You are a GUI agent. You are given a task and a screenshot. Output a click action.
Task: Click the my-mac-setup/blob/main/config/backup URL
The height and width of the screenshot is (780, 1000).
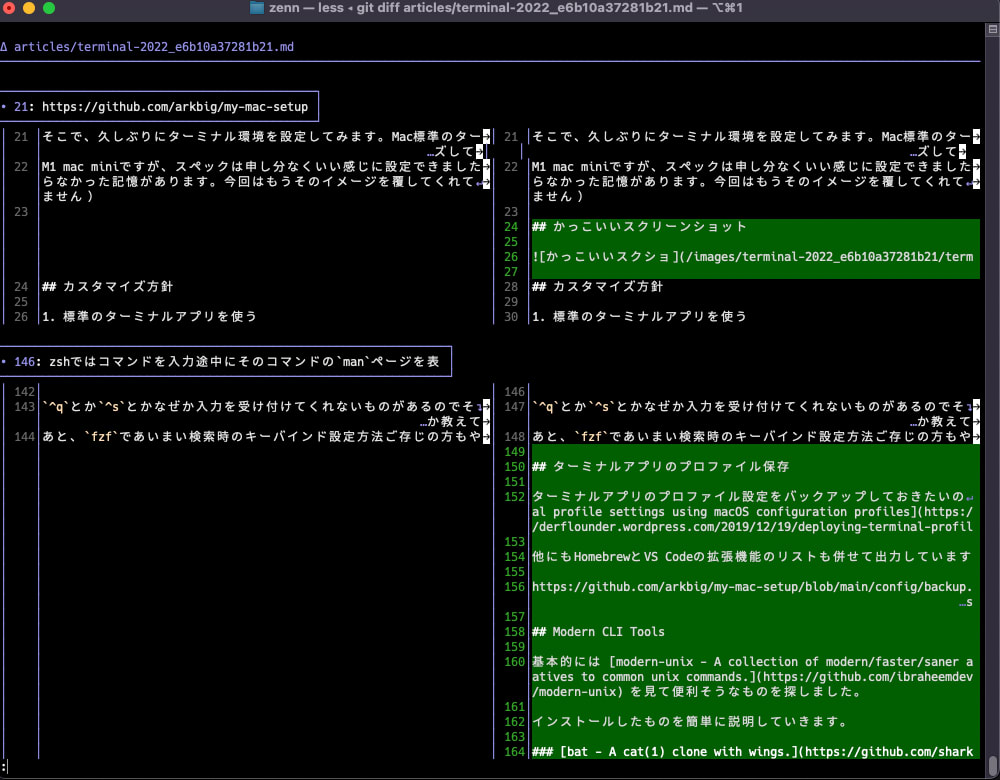click(753, 586)
